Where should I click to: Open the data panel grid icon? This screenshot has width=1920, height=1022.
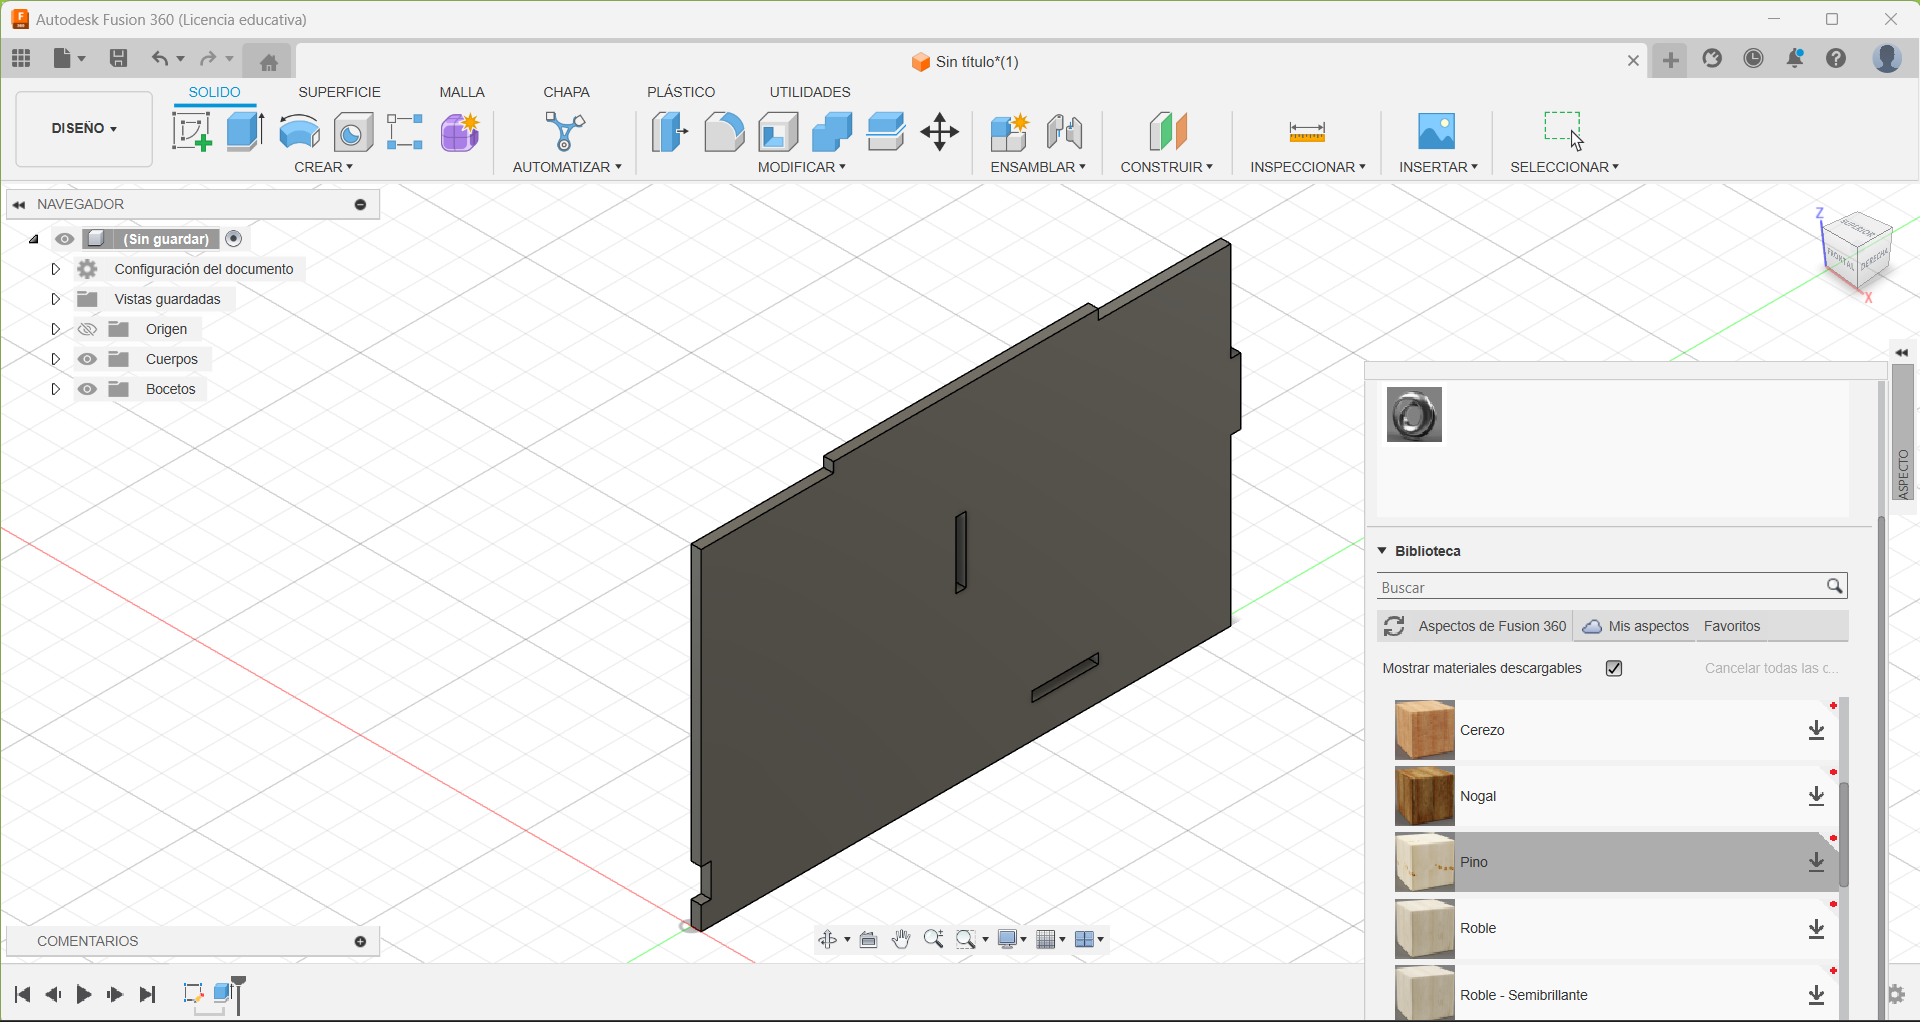21,58
